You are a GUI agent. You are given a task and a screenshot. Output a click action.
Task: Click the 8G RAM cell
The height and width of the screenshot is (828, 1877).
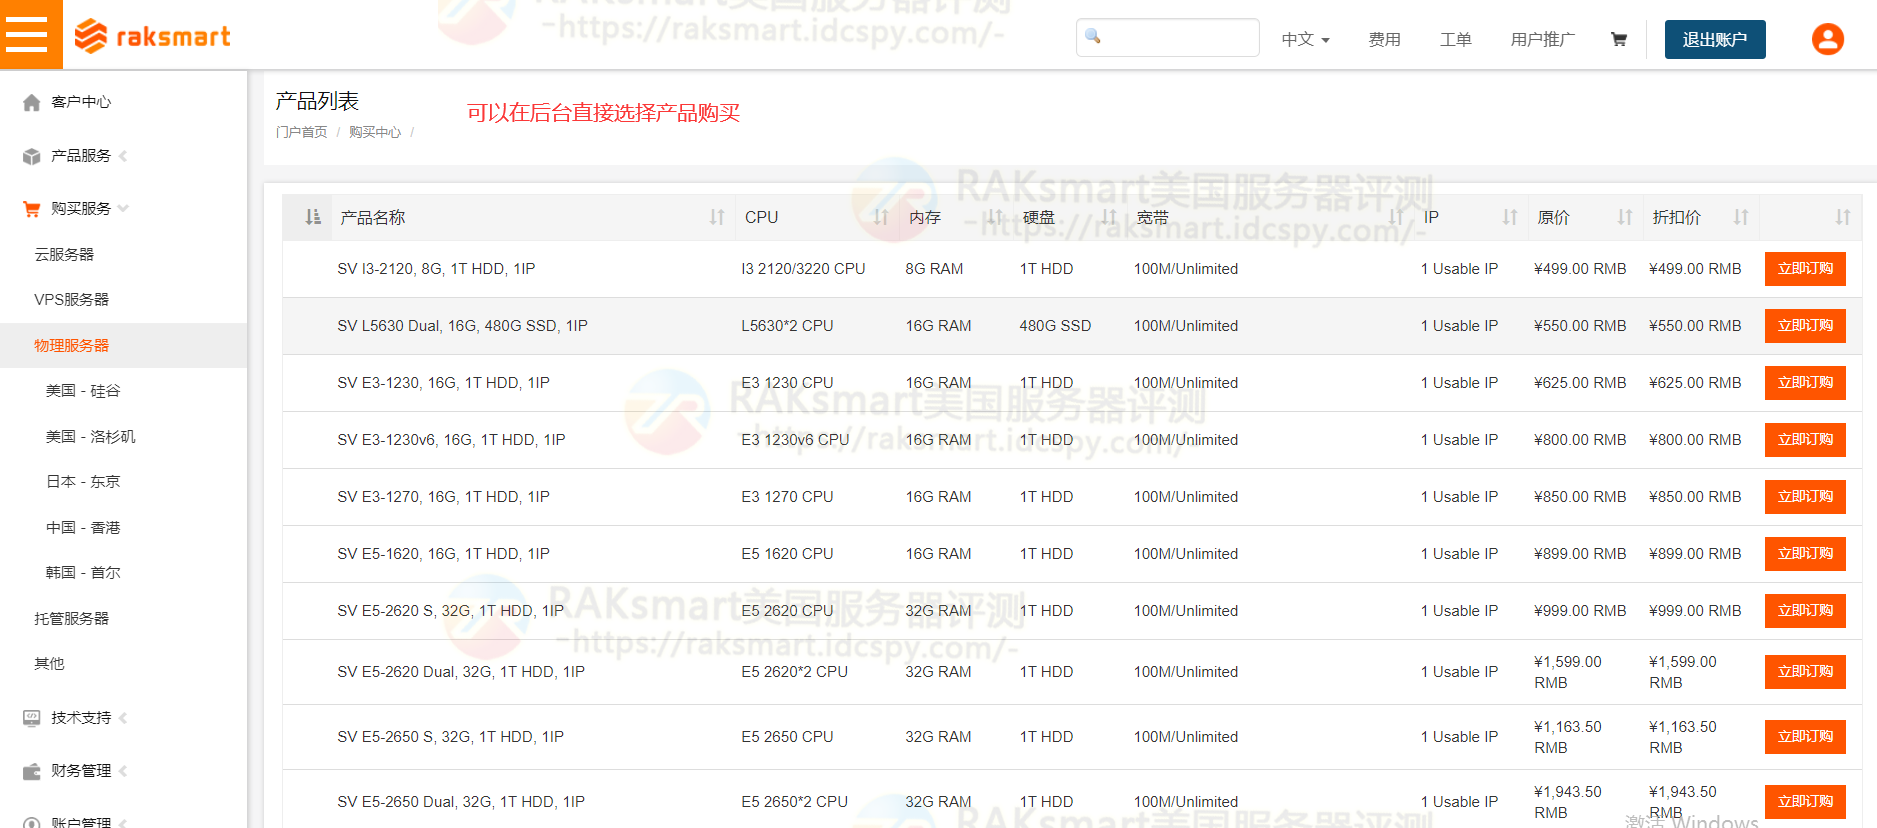(934, 269)
